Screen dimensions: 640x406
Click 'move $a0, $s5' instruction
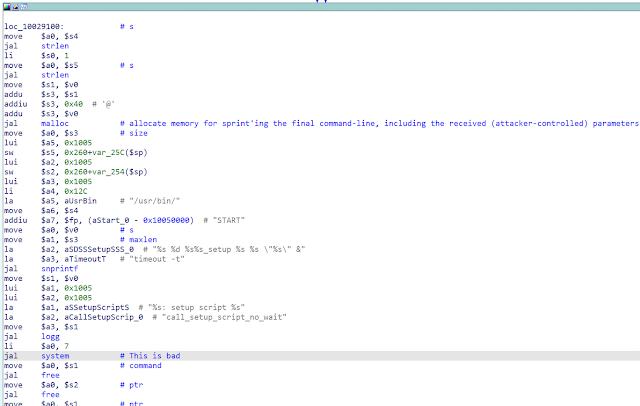[41, 65]
